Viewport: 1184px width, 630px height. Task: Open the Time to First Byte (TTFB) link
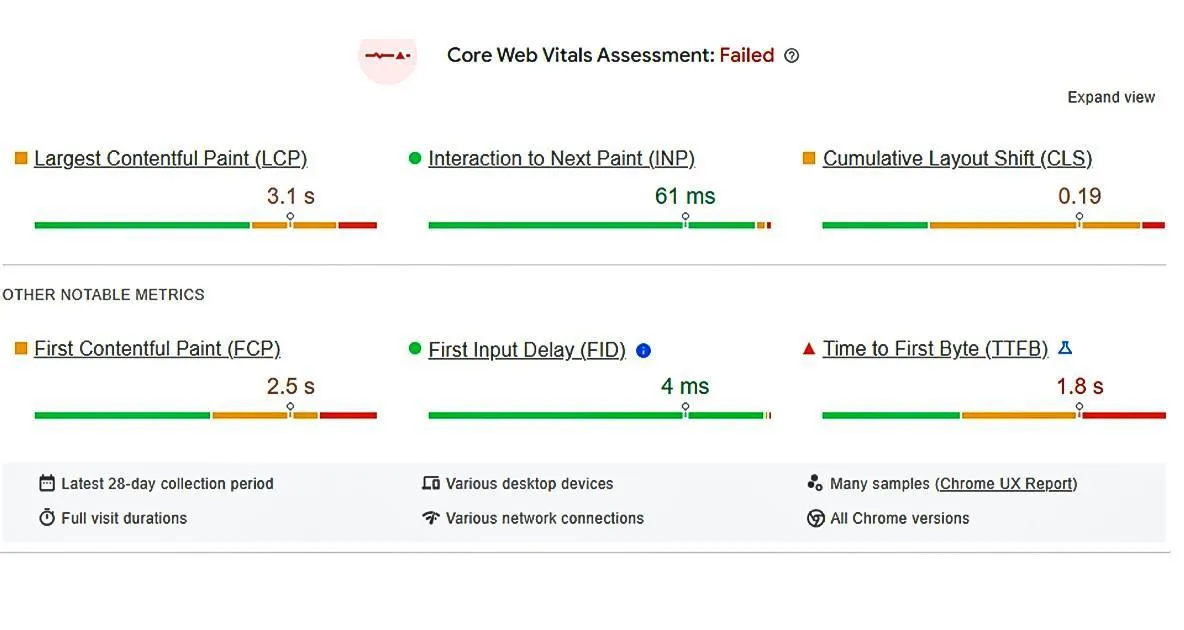[935, 349]
